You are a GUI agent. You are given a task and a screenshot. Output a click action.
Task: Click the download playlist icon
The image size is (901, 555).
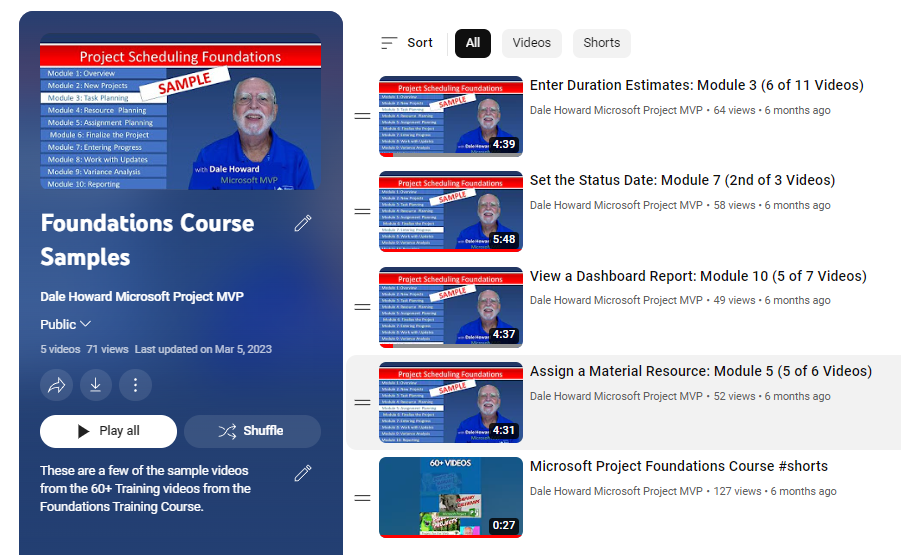point(95,384)
